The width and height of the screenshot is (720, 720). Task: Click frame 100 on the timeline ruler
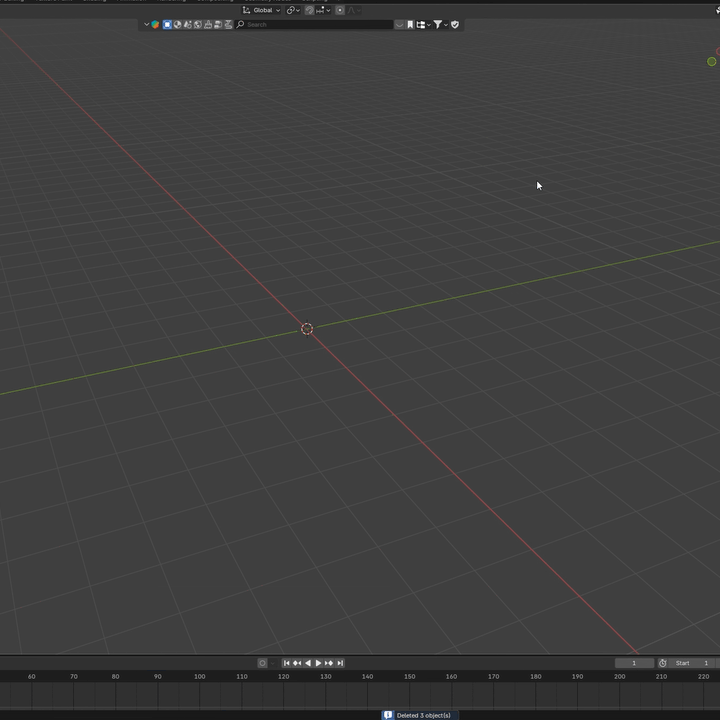coord(199,676)
